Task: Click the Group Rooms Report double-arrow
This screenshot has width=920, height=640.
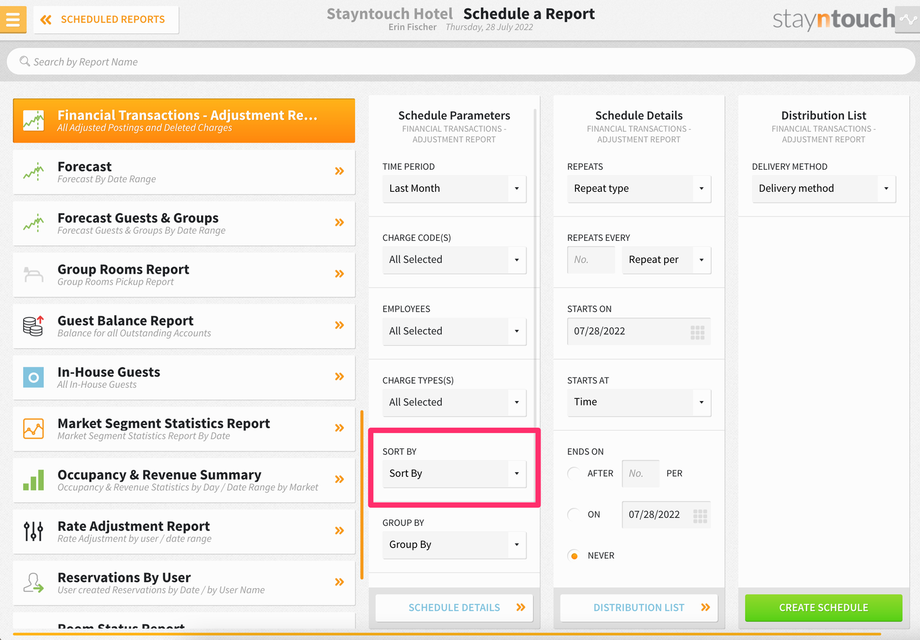Action: point(339,274)
